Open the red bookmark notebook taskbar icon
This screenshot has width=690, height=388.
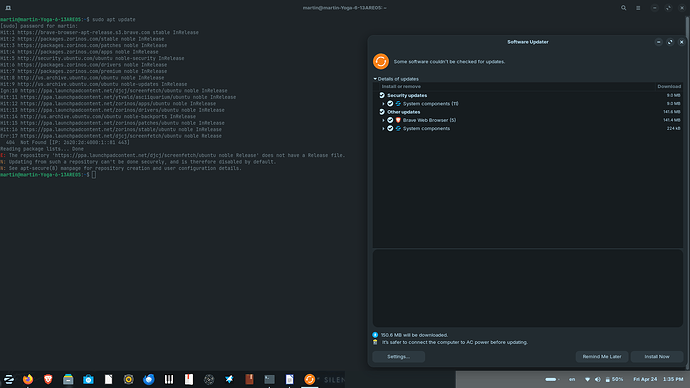[189, 379]
